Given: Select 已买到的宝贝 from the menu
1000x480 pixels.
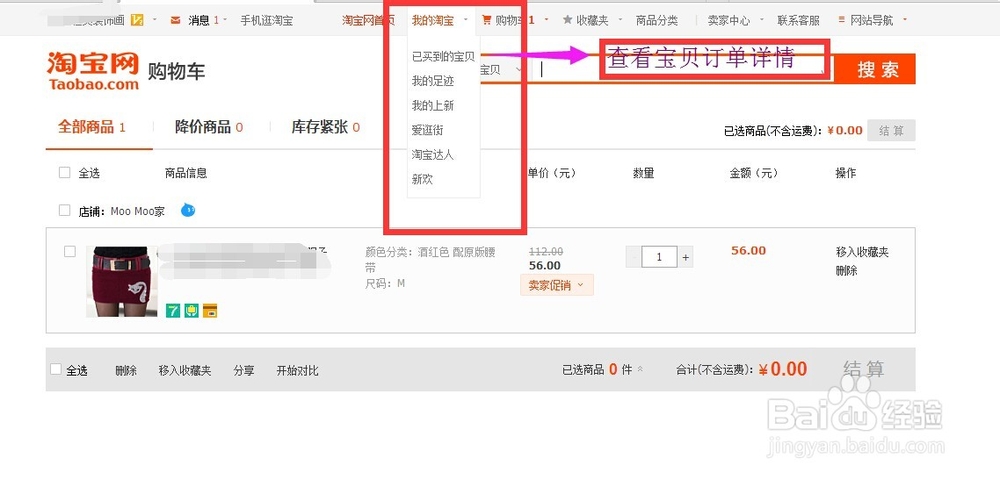Looking at the screenshot, I should [443, 57].
